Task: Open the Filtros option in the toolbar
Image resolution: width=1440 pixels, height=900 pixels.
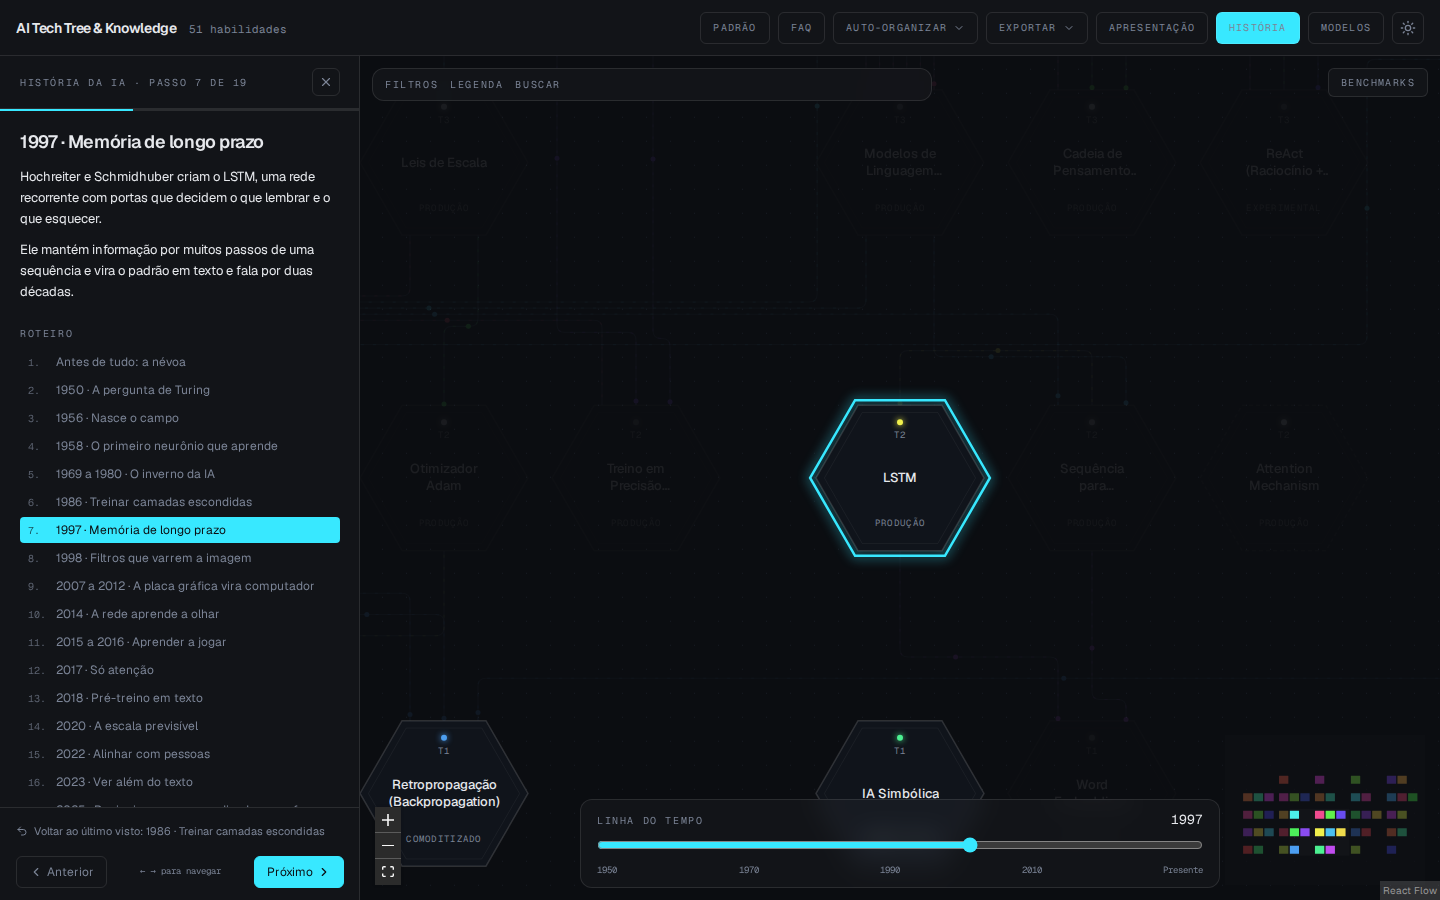Action: 411,85
